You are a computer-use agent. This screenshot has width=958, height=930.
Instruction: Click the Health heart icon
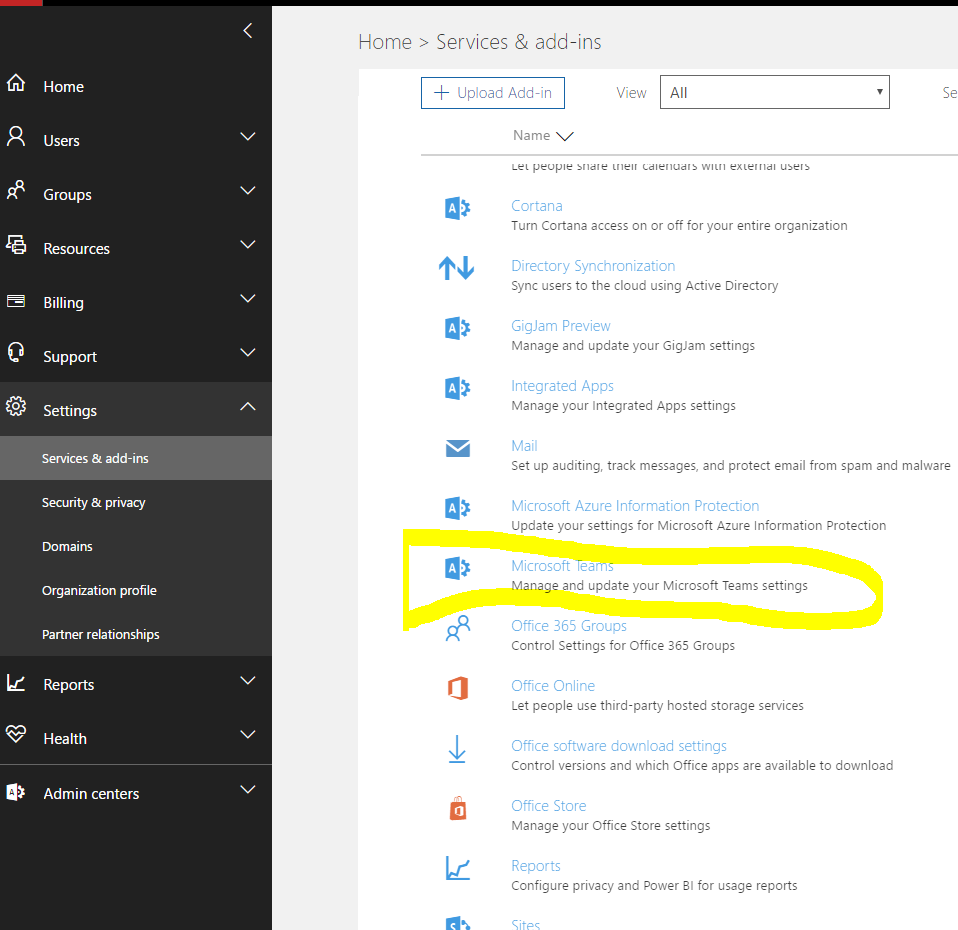click(x=16, y=734)
